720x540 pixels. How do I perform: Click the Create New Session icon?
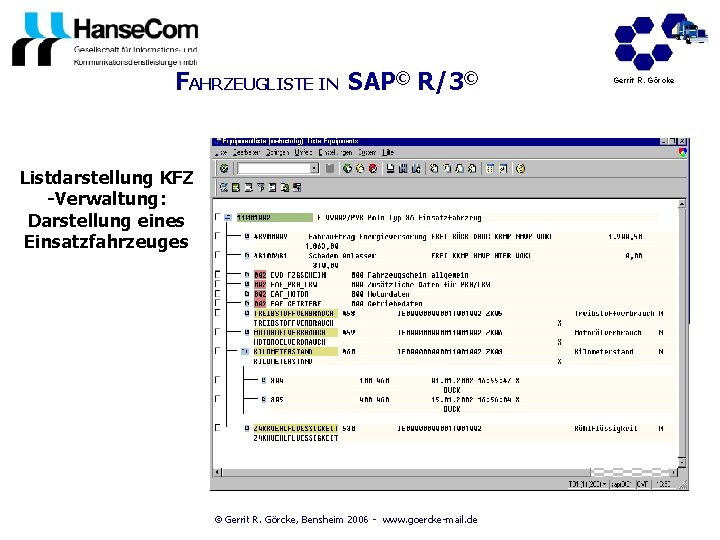click(490, 169)
